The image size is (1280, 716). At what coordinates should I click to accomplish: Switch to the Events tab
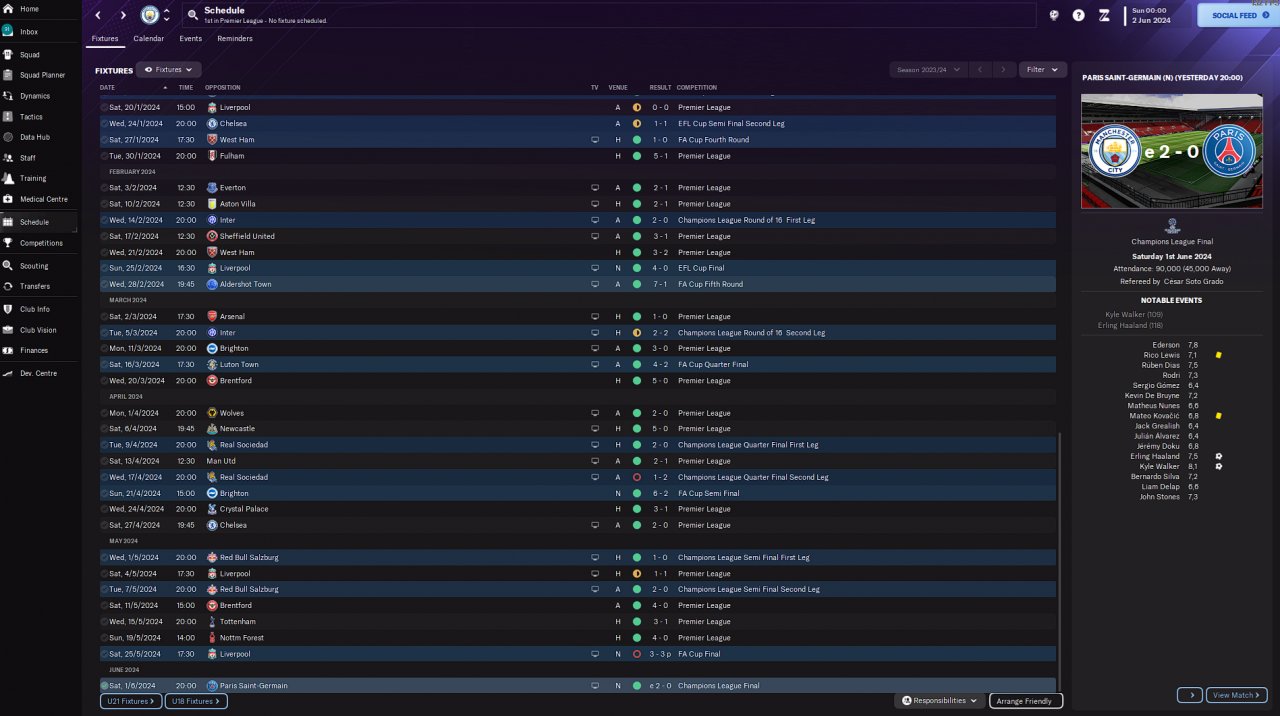(x=191, y=39)
